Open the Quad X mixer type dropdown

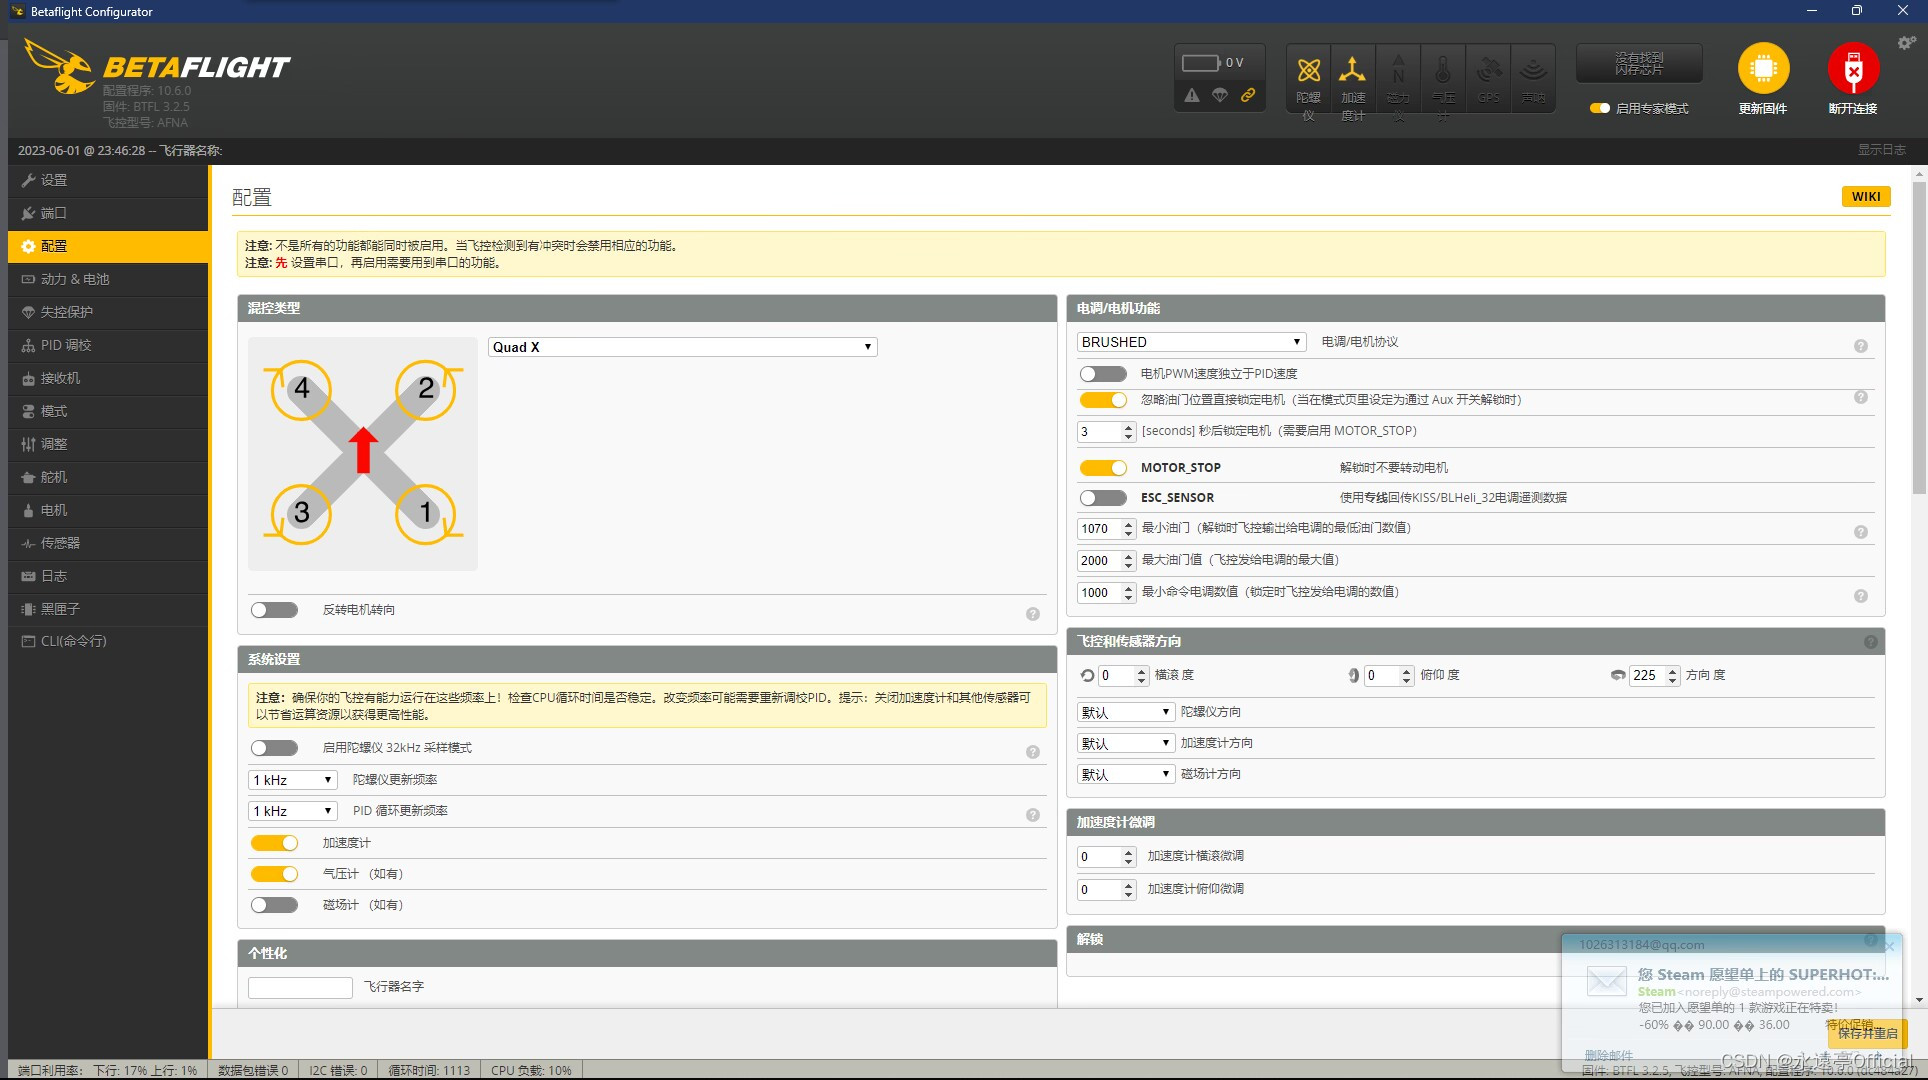point(682,347)
